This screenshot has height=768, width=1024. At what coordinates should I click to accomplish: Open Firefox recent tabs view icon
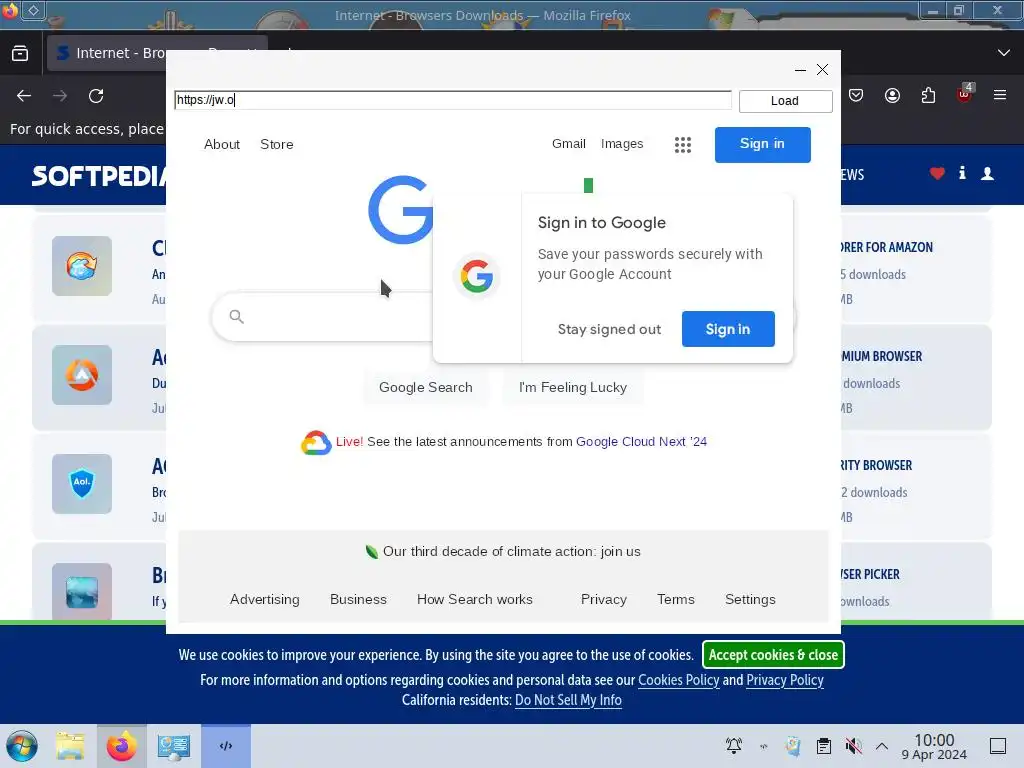pyautogui.click(x=20, y=53)
